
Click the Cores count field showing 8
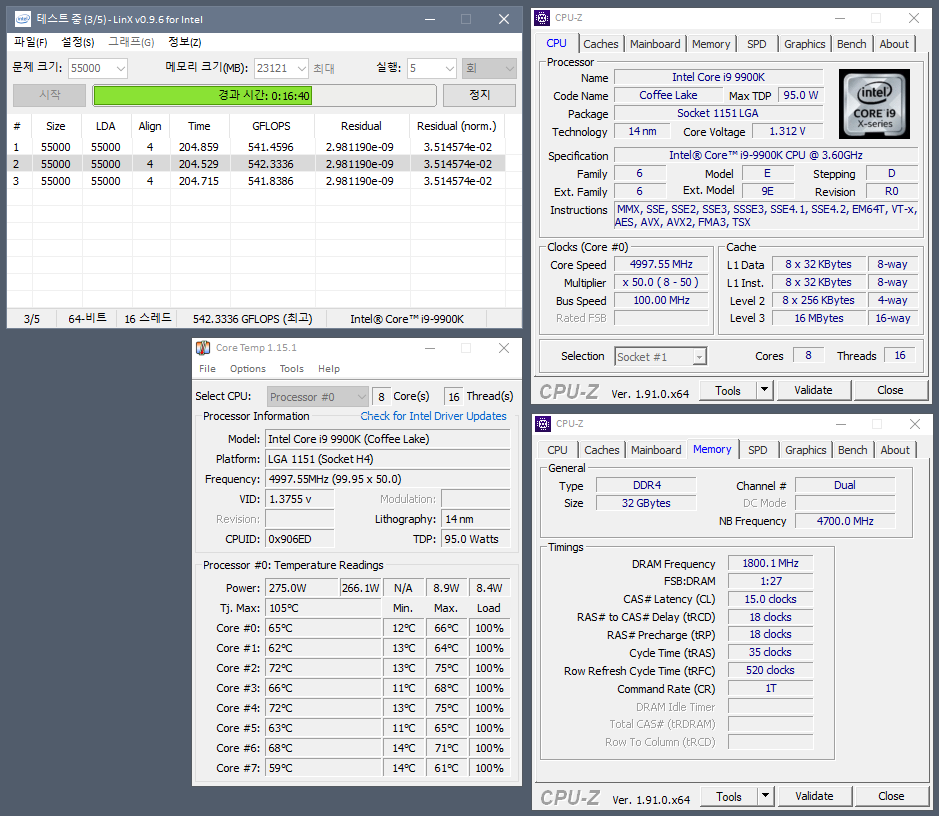pyautogui.click(x=808, y=356)
